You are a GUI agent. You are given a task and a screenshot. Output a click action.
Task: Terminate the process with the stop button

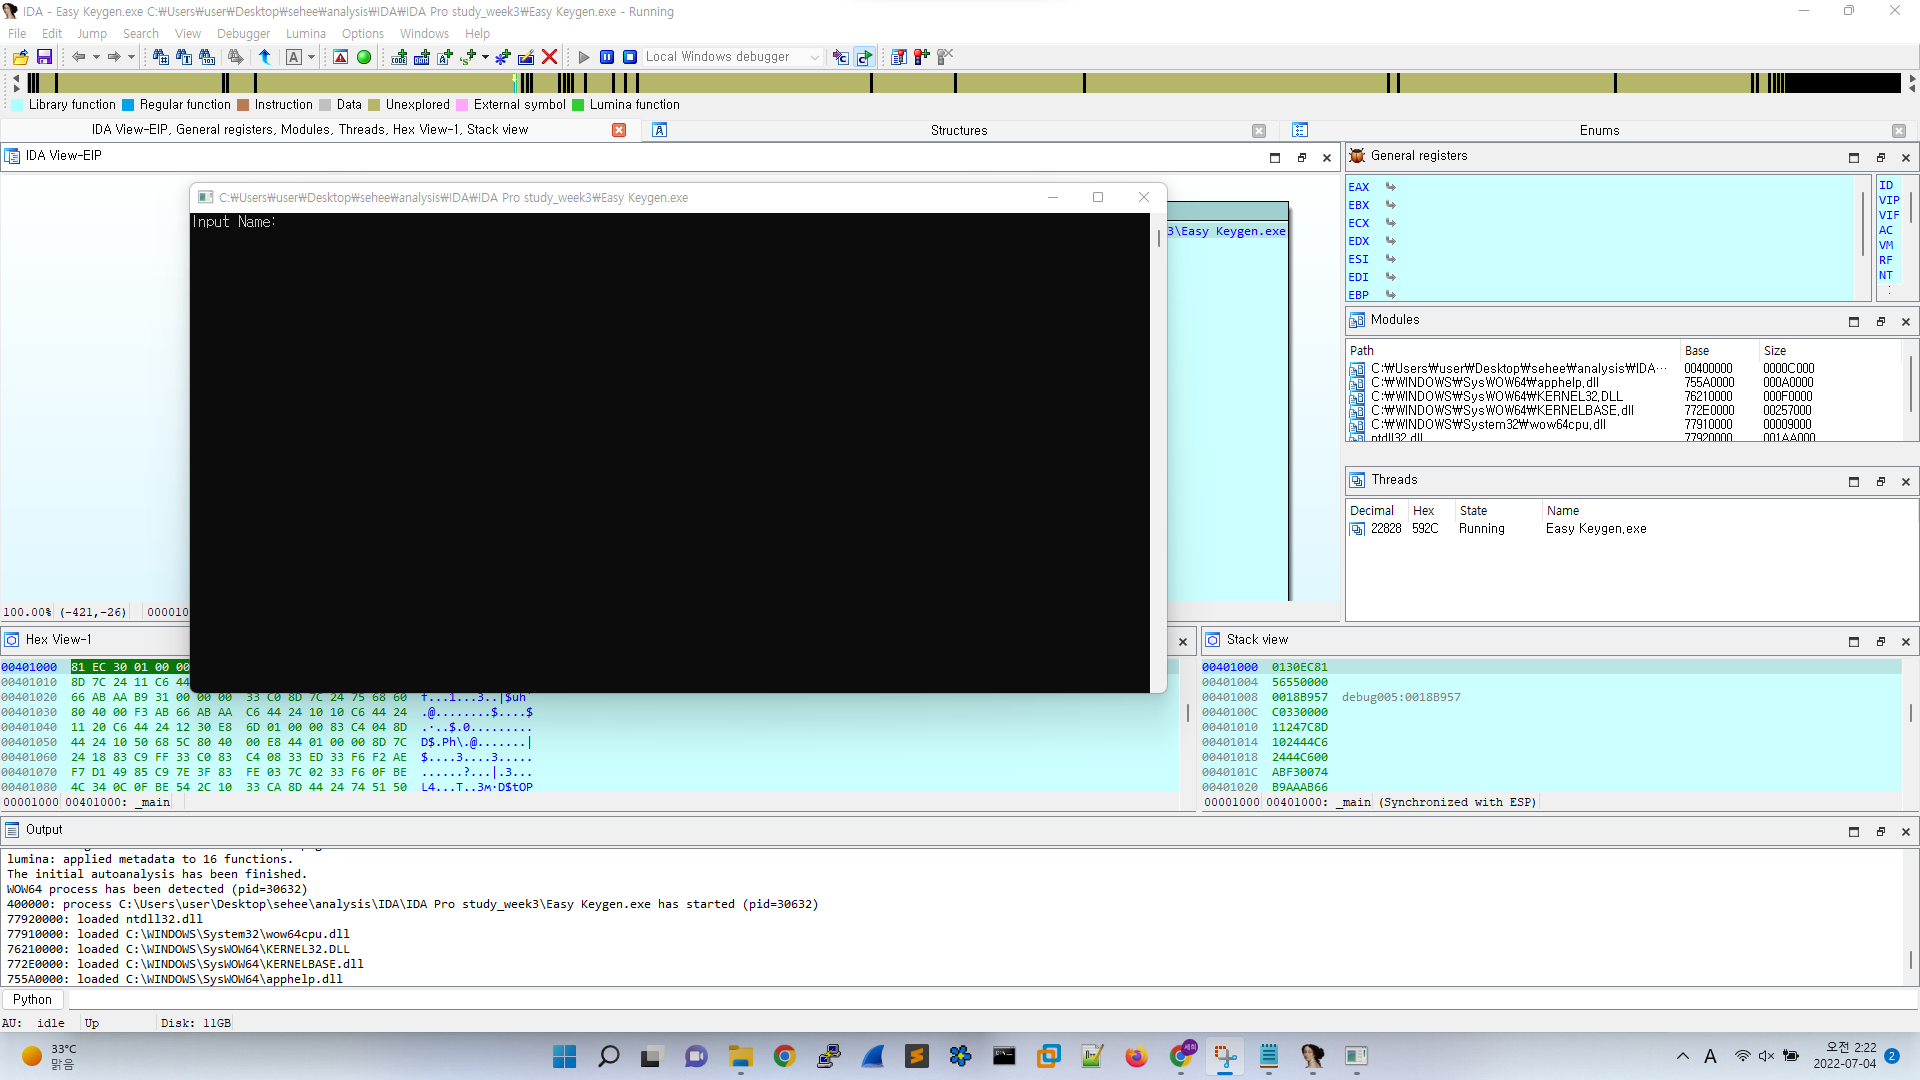click(x=630, y=57)
